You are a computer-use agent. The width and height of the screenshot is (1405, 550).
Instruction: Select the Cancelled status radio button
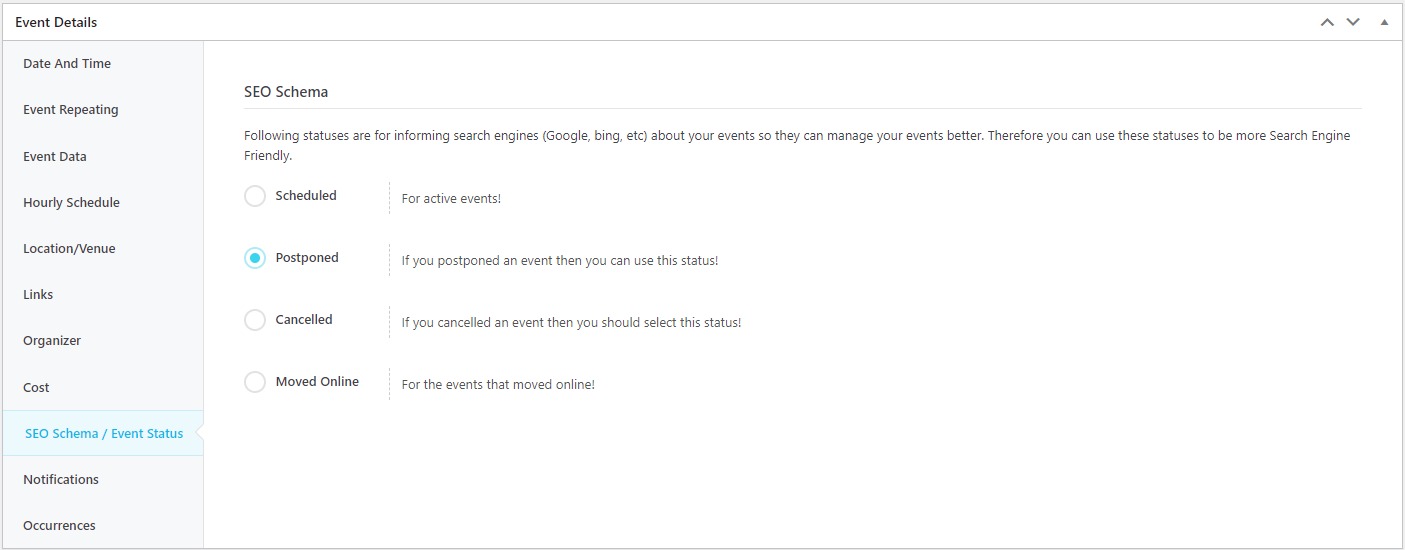255,320
